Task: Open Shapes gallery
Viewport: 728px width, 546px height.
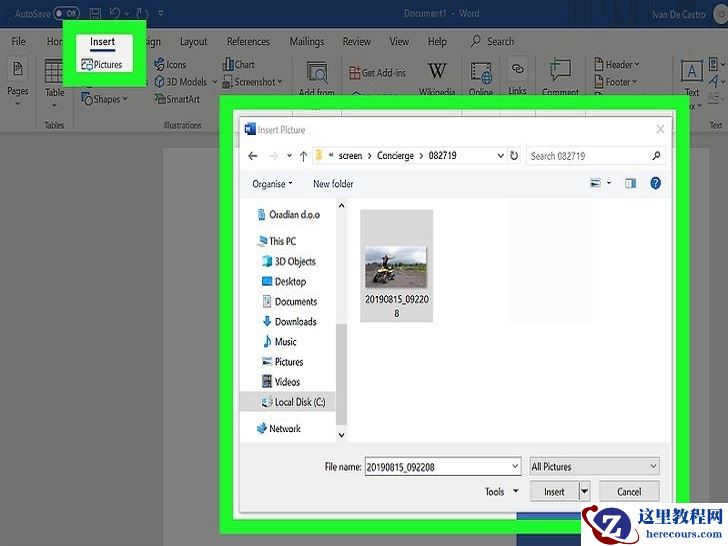Action: coord(104,99)
